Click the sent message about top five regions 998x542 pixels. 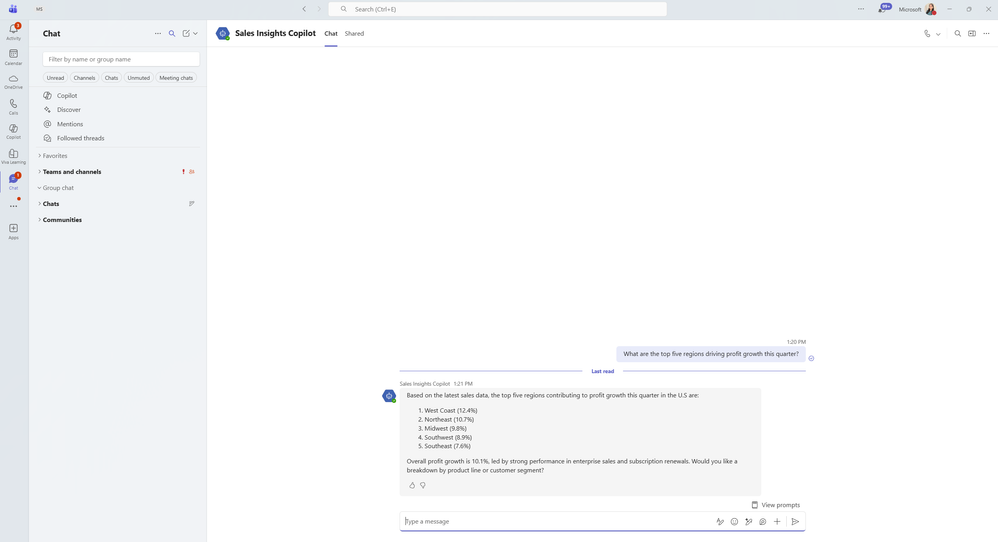pos(711,354)
